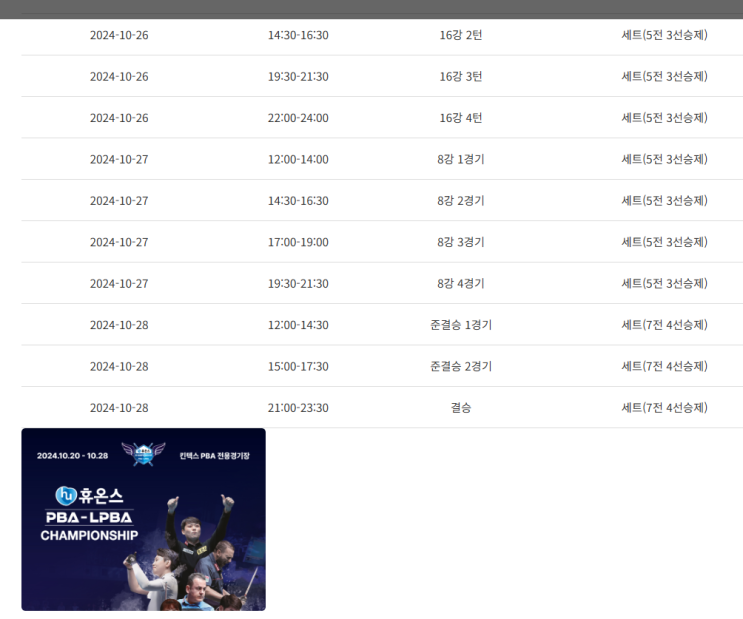Open the Hueons PBA-LPBA Championship poster thumbnail
Image resolution: width=743 pixels, height=619 pixels.
coord(143,519)
